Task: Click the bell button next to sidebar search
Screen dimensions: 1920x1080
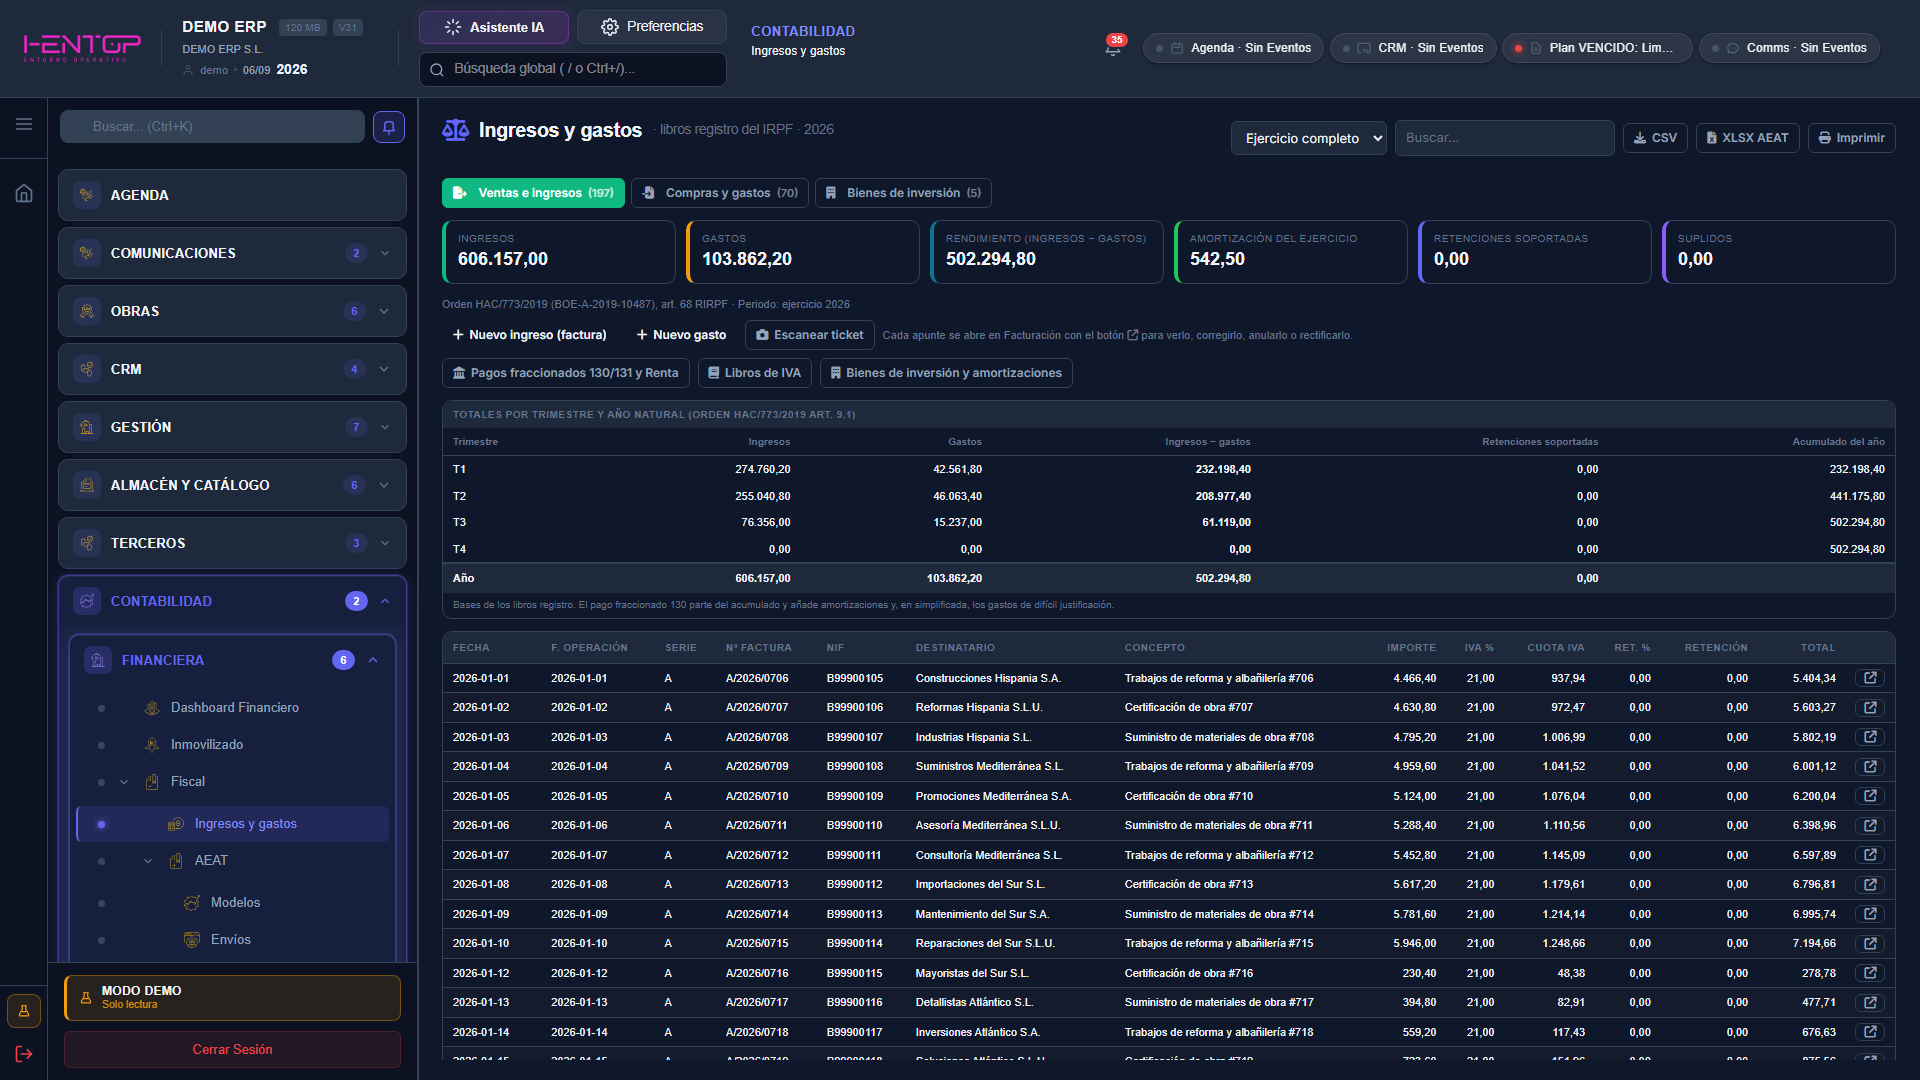Action: click(x=389, y=127)
